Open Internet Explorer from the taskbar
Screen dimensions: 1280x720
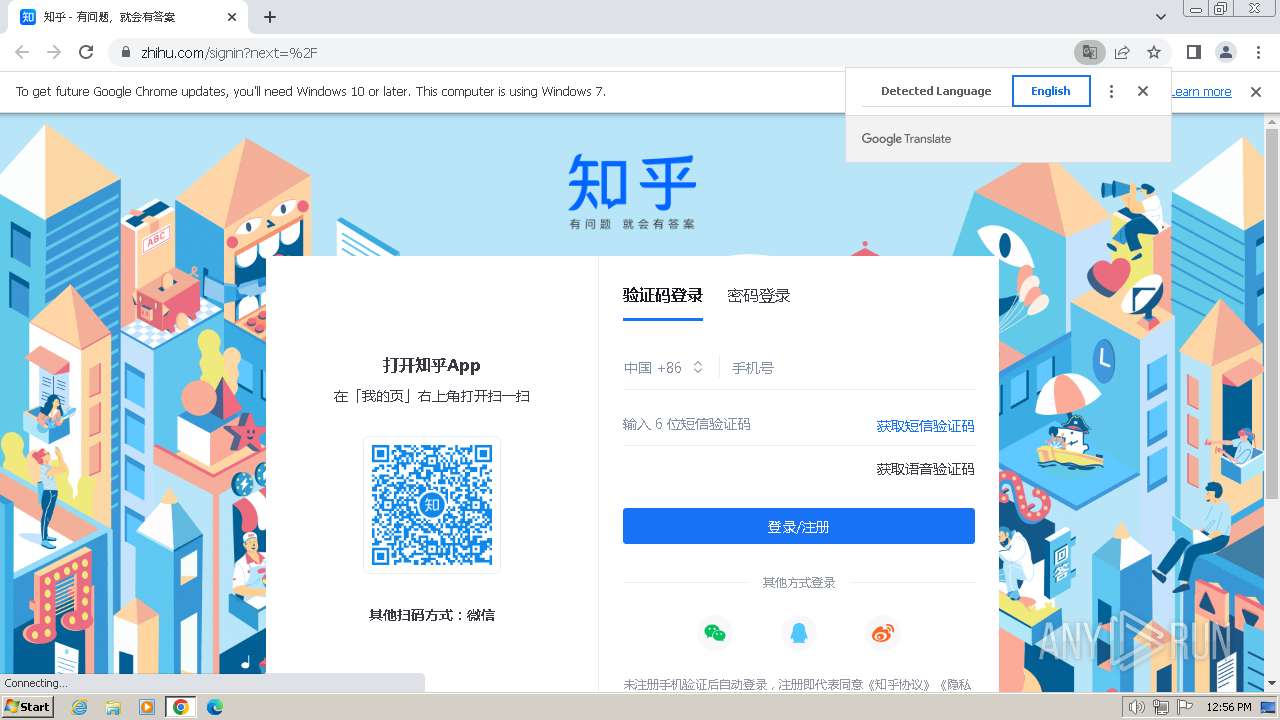[79, 707]
